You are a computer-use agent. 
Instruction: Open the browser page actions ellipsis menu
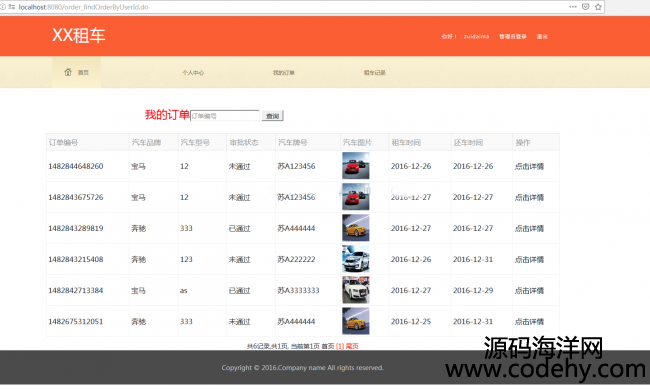[572, 7]
